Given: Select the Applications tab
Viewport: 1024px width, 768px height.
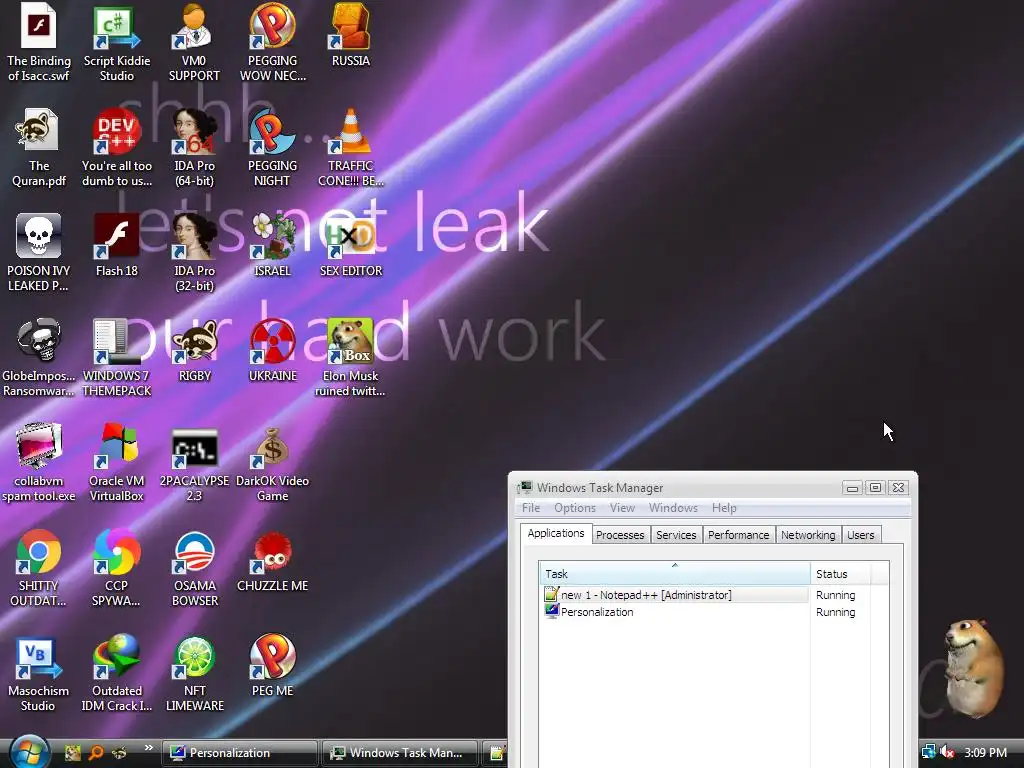Looking at the screenshot, I should pyautogui.click(x=556, y=533).
